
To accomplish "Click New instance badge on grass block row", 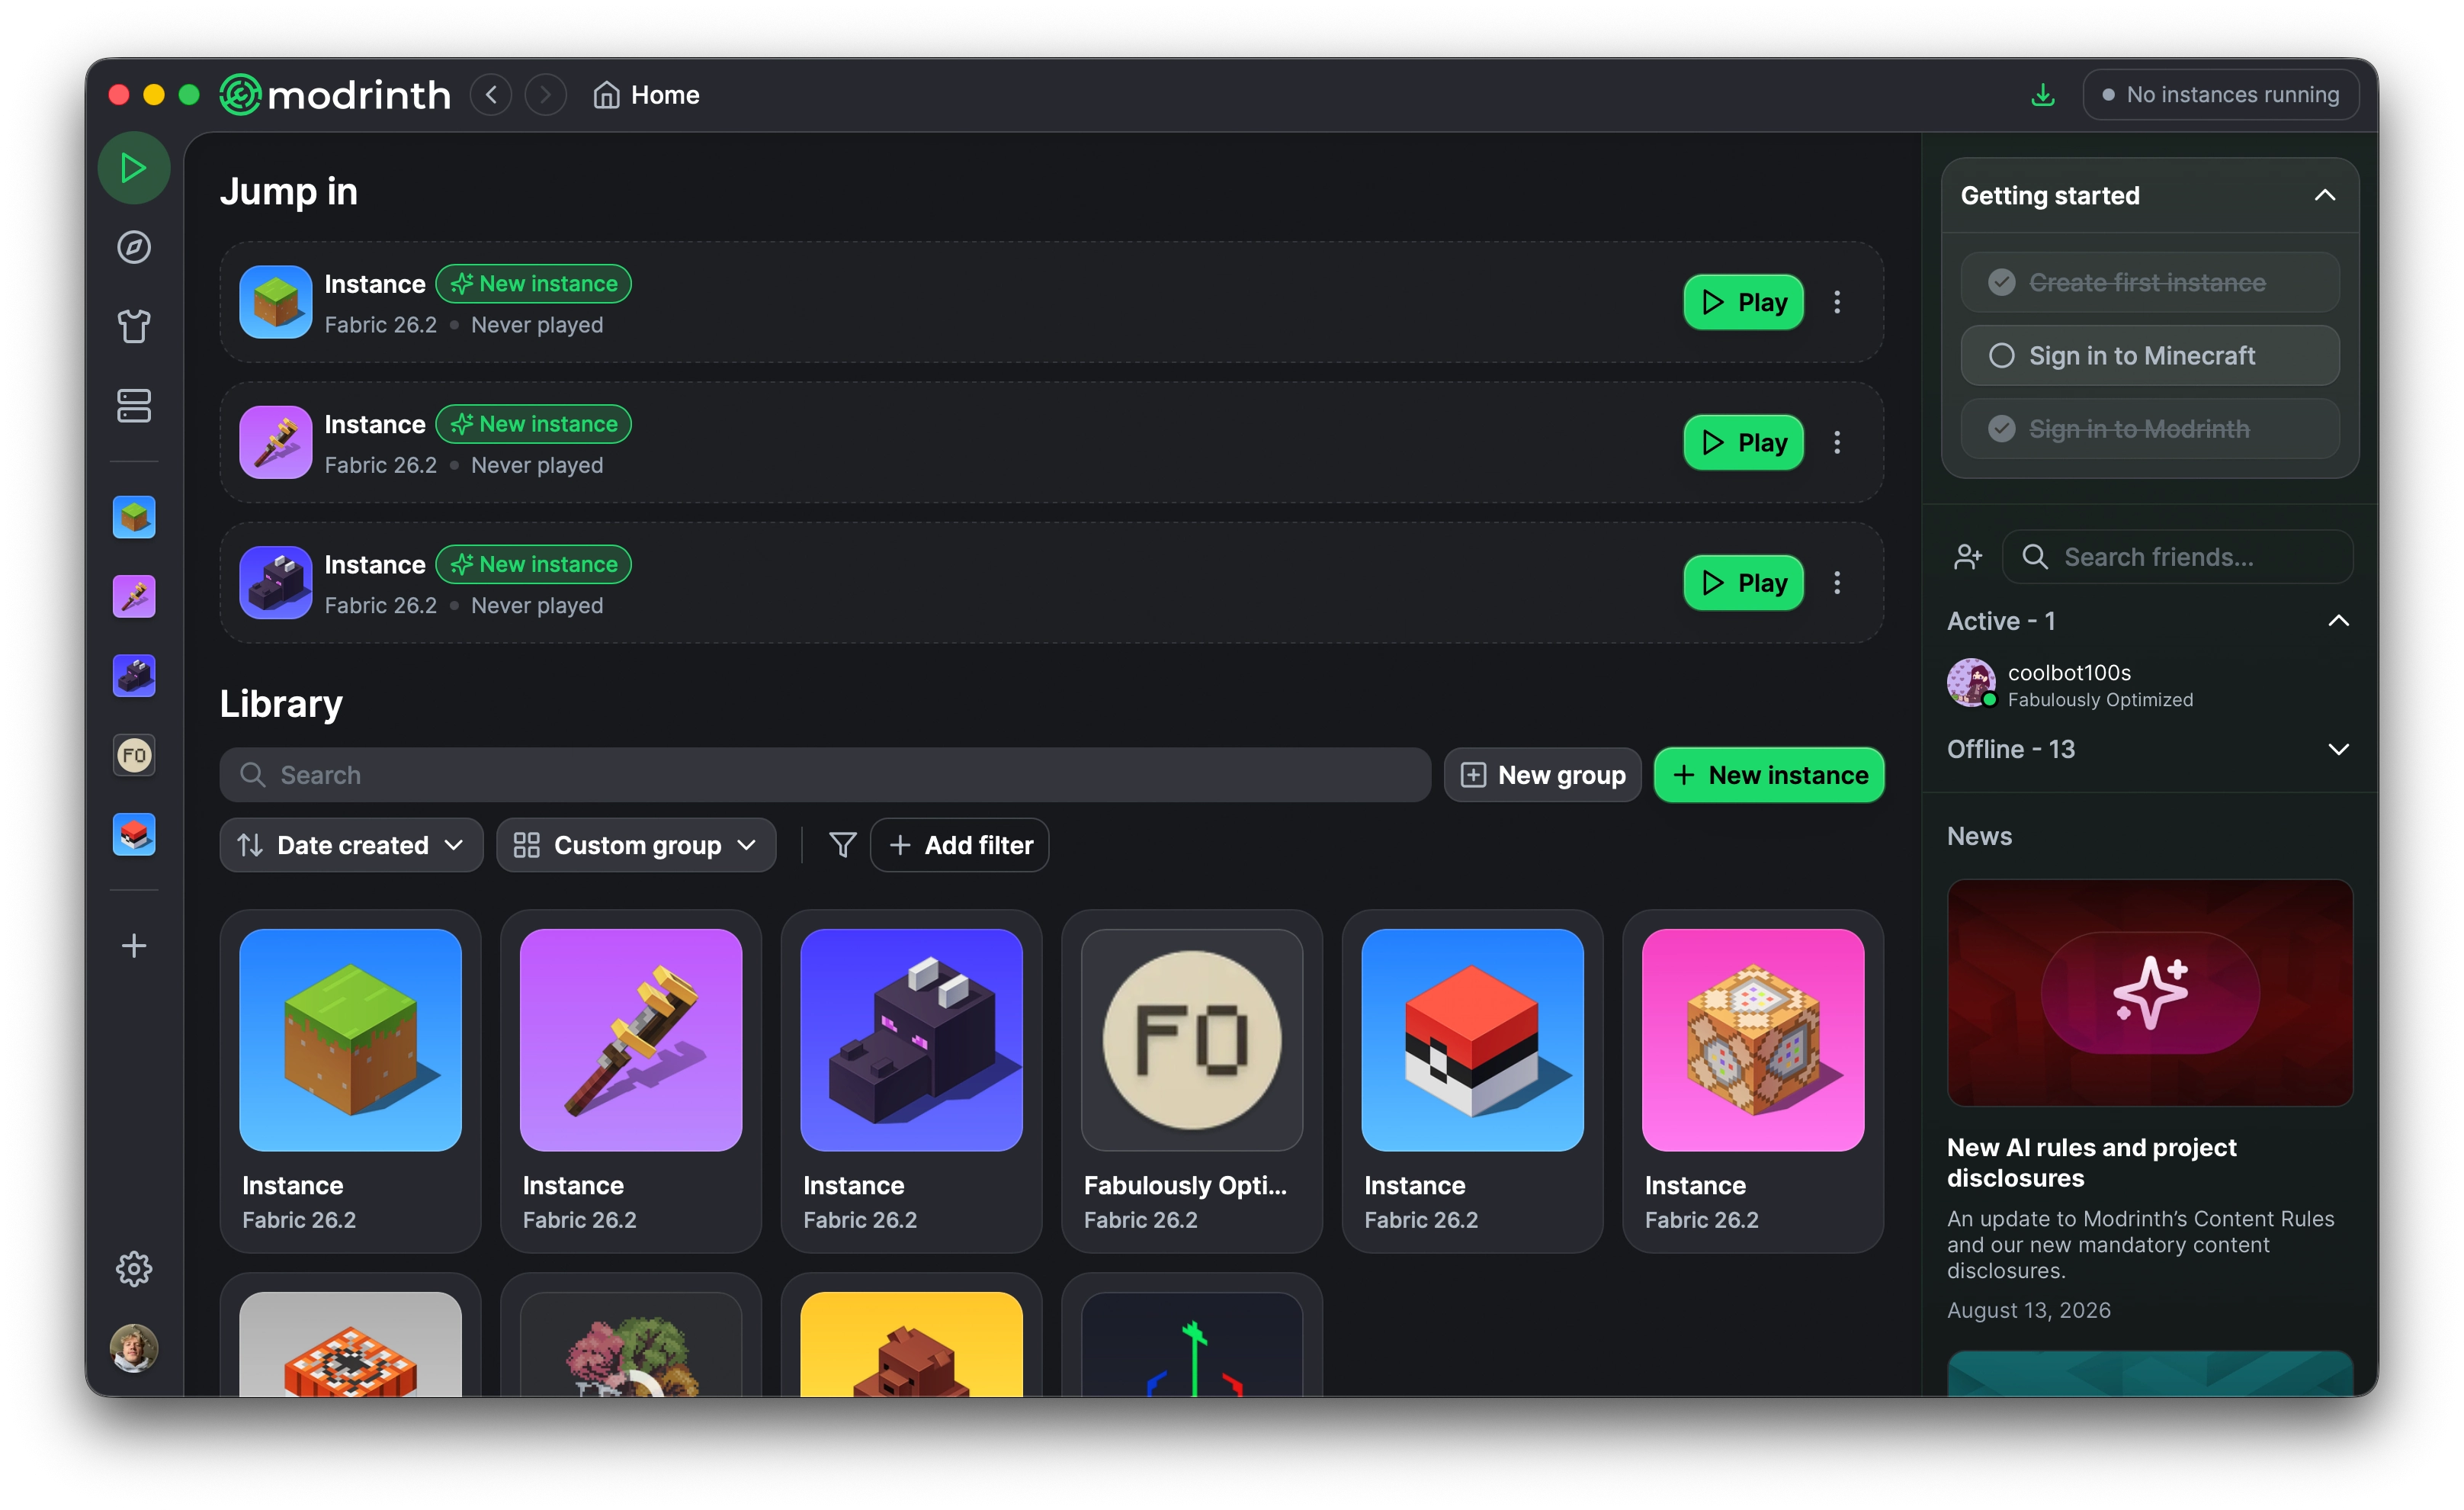I will coord(533,283).
